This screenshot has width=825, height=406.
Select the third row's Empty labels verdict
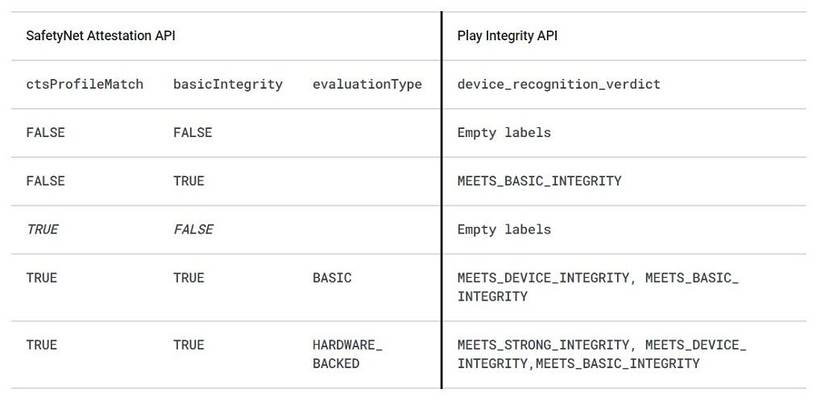pos(503,229)
